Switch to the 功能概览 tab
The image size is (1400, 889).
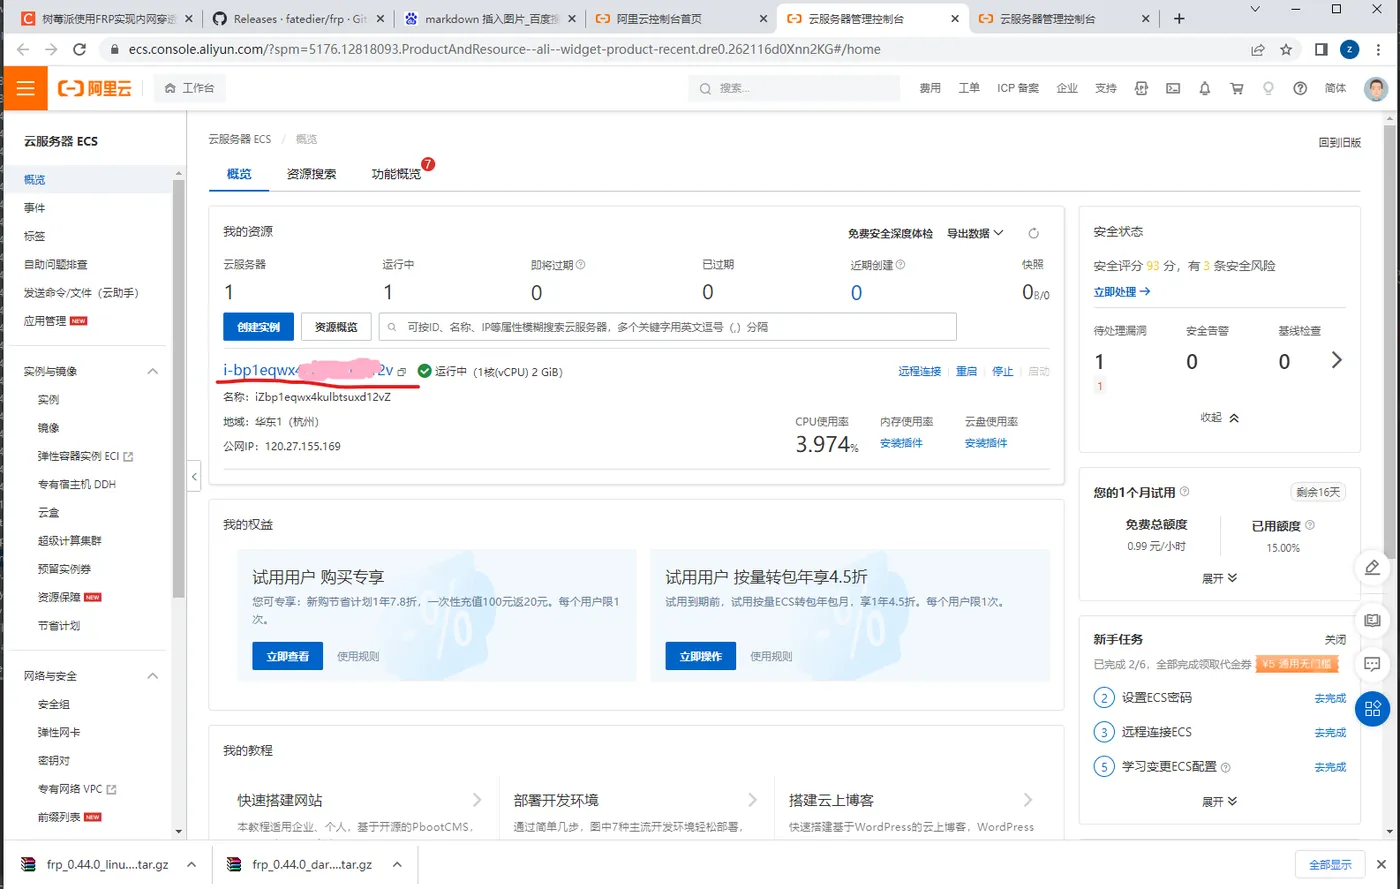(396, 174)
